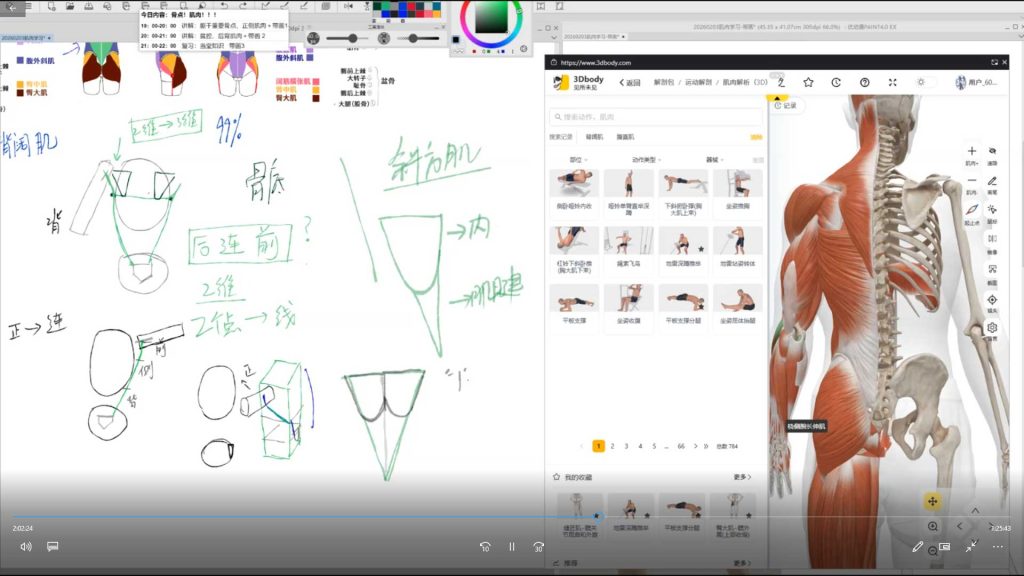This screenshot has width=1024, height=576.
Task: Click the rotate left arrow in 3D view
Action: 959,526
